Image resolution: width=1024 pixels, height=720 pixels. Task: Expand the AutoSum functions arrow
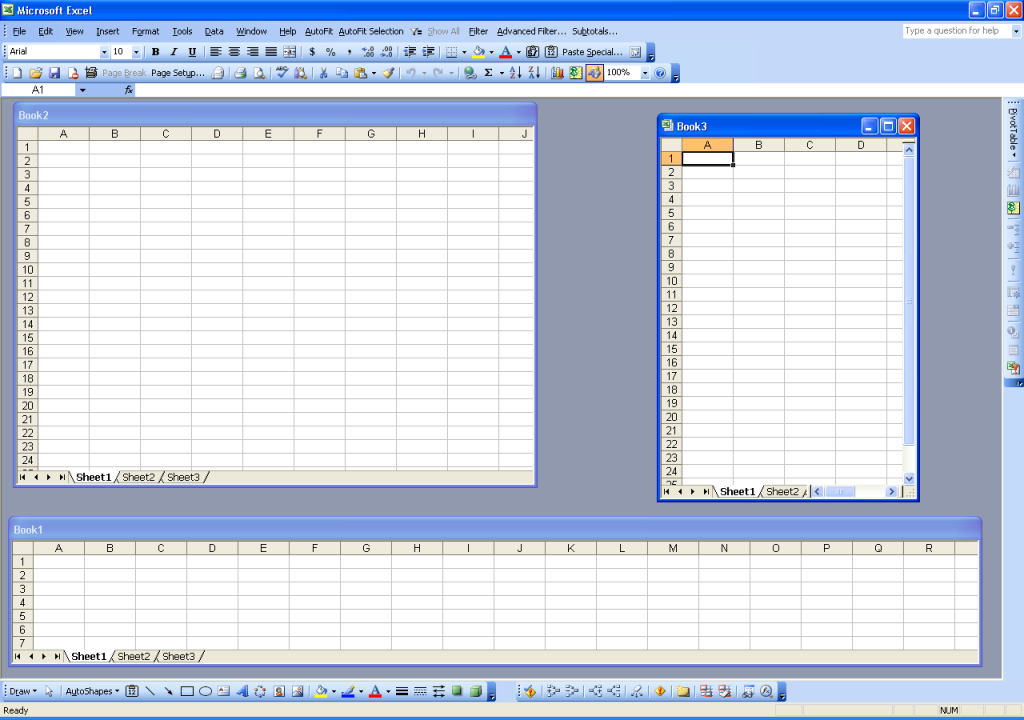coord(502,73)
